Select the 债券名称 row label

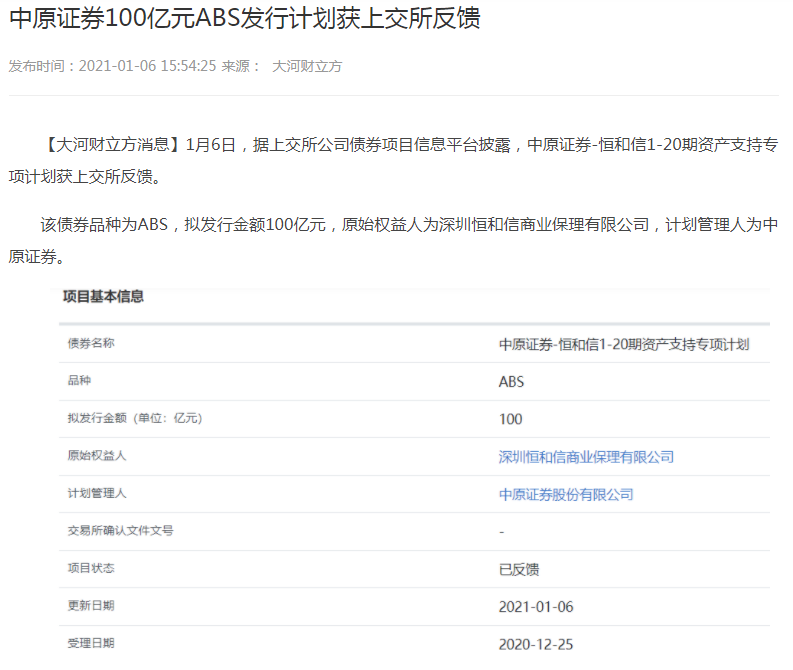[x=91, y=343]
